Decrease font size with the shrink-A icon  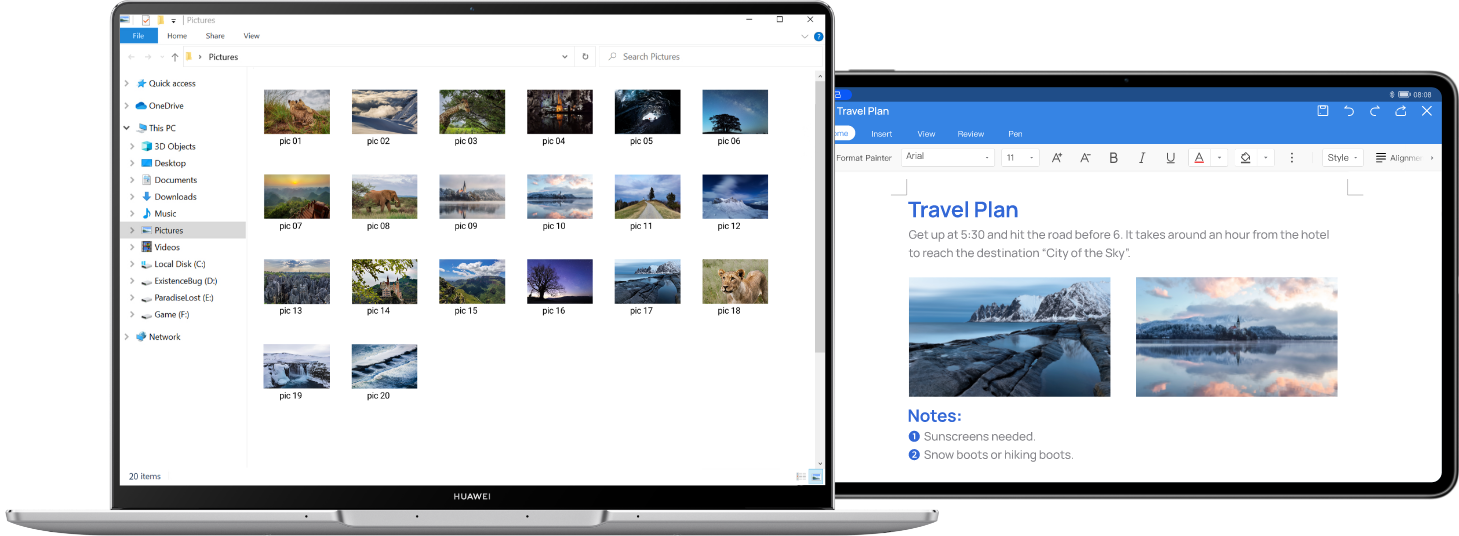tap(1084, 158)
